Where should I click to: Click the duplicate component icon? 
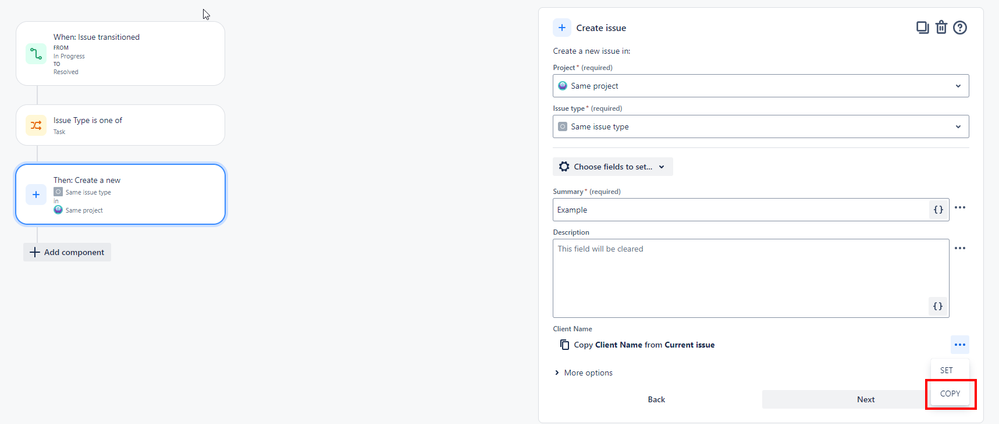pyautogui.click(x=922, y=28)
